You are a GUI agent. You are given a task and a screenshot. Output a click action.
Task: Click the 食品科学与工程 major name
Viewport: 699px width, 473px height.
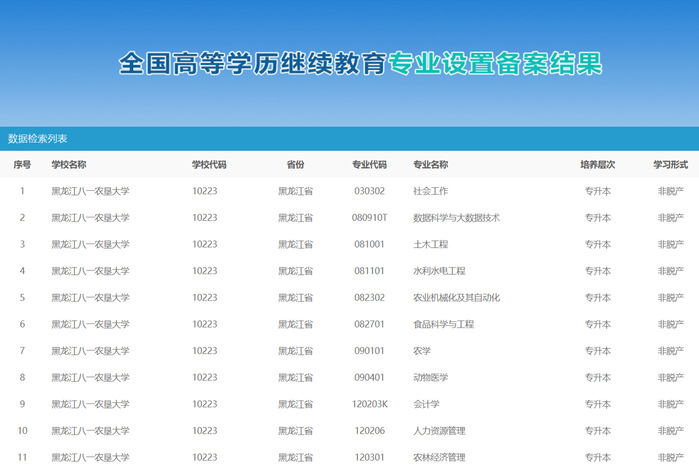pos(443,324)
